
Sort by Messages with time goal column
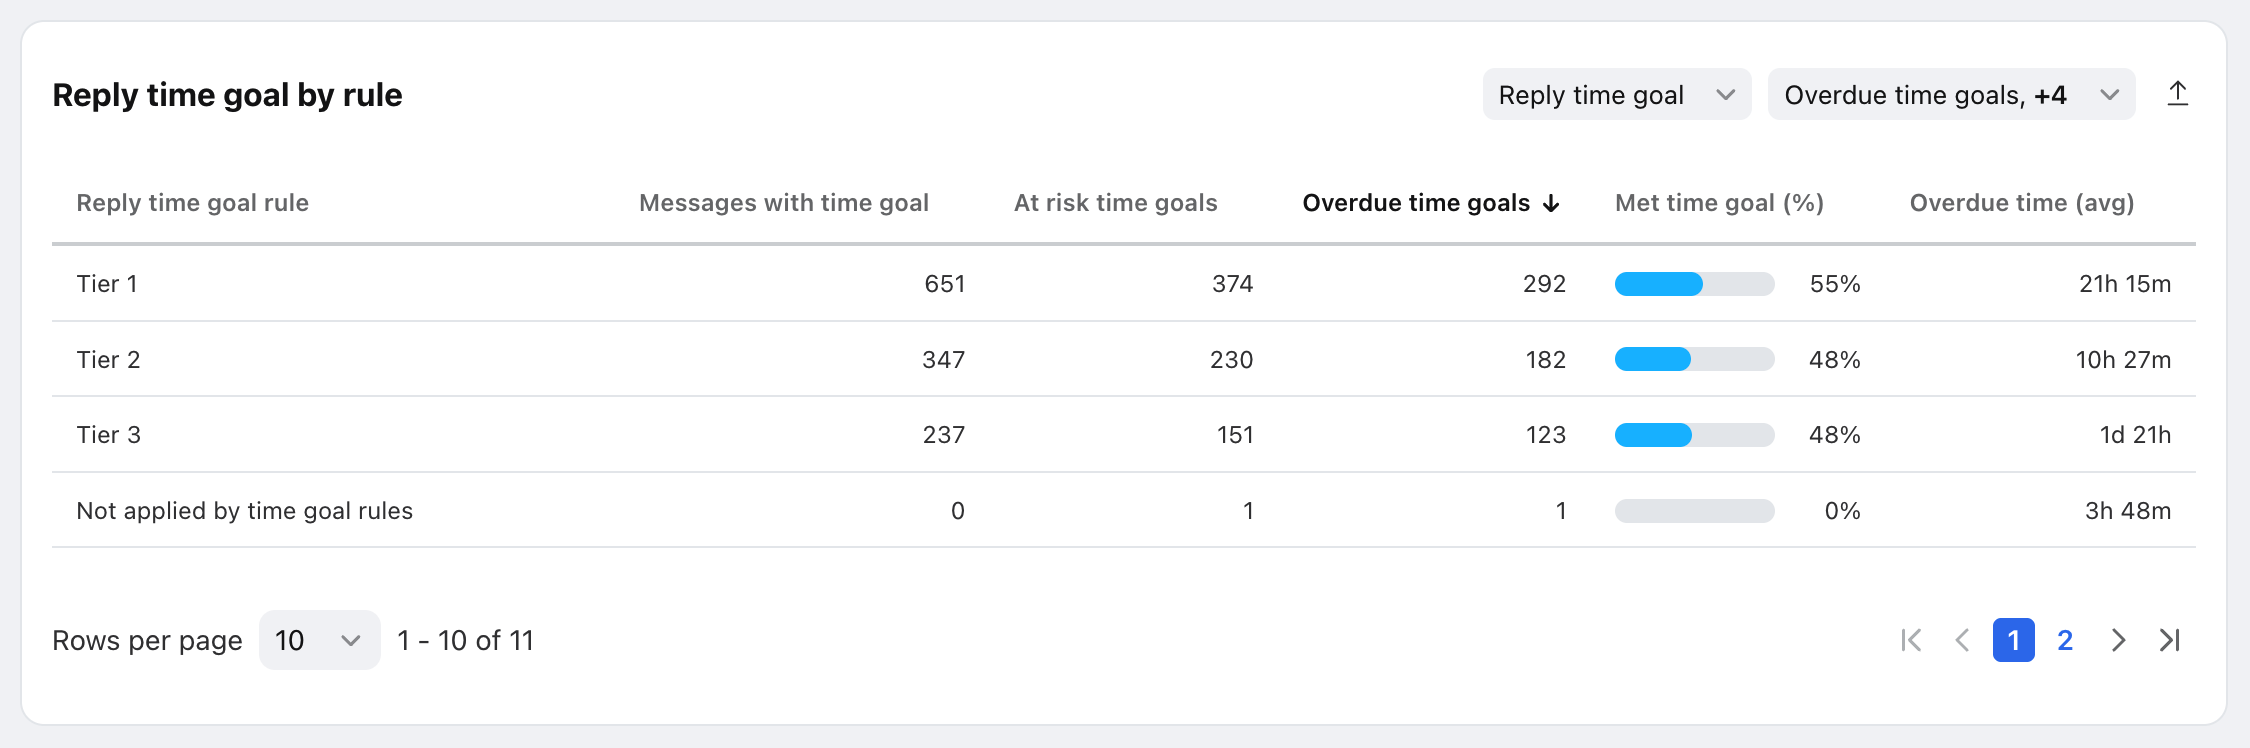pyautogui.click(x=784, y=203)
